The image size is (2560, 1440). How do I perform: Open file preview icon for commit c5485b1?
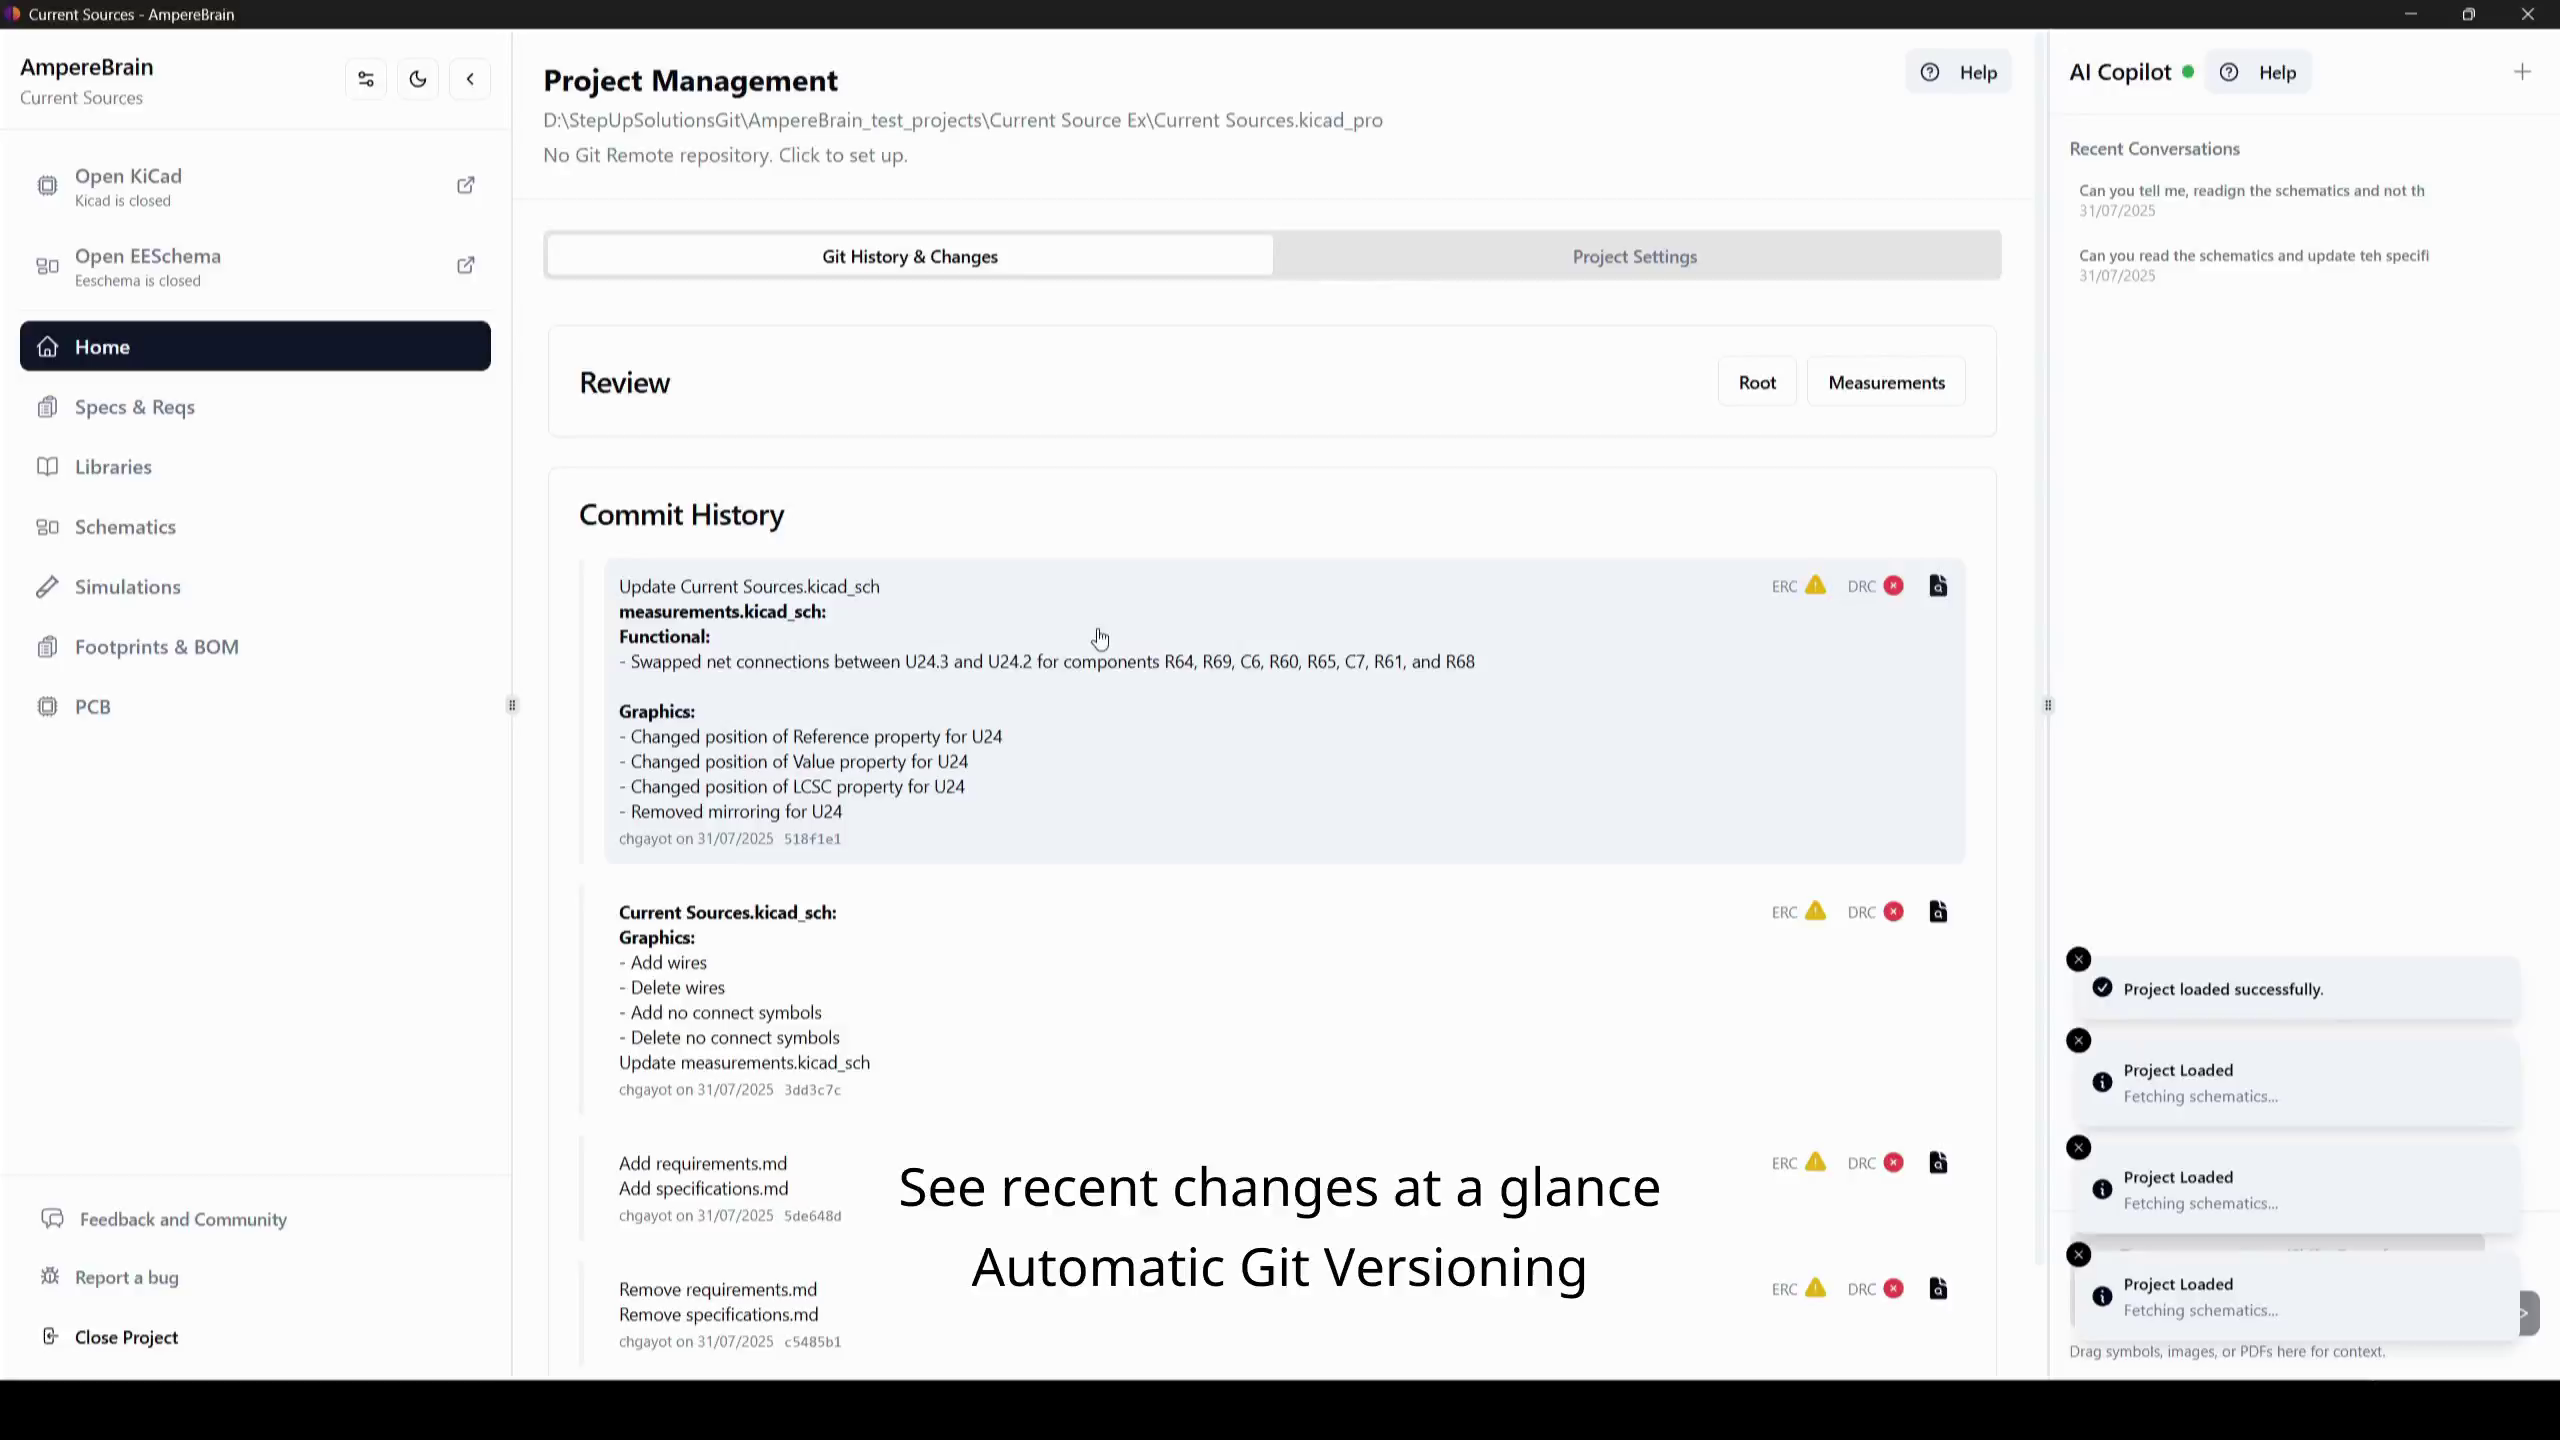1938,1289
